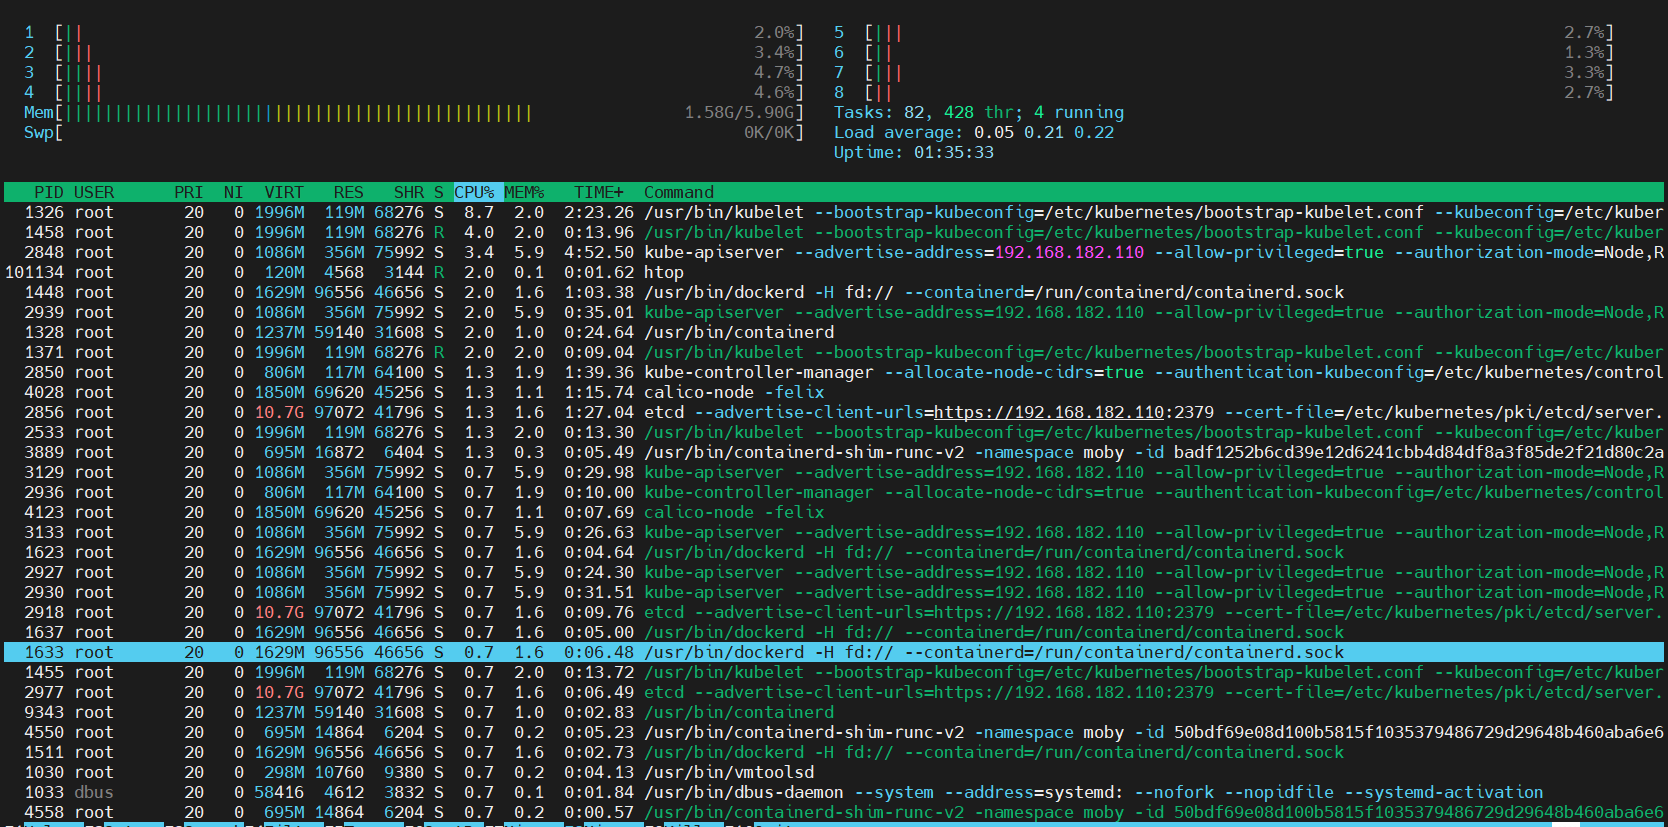Click the highlighted dockerd row PID 1633
1668x827 pixels.
[834, 652]
